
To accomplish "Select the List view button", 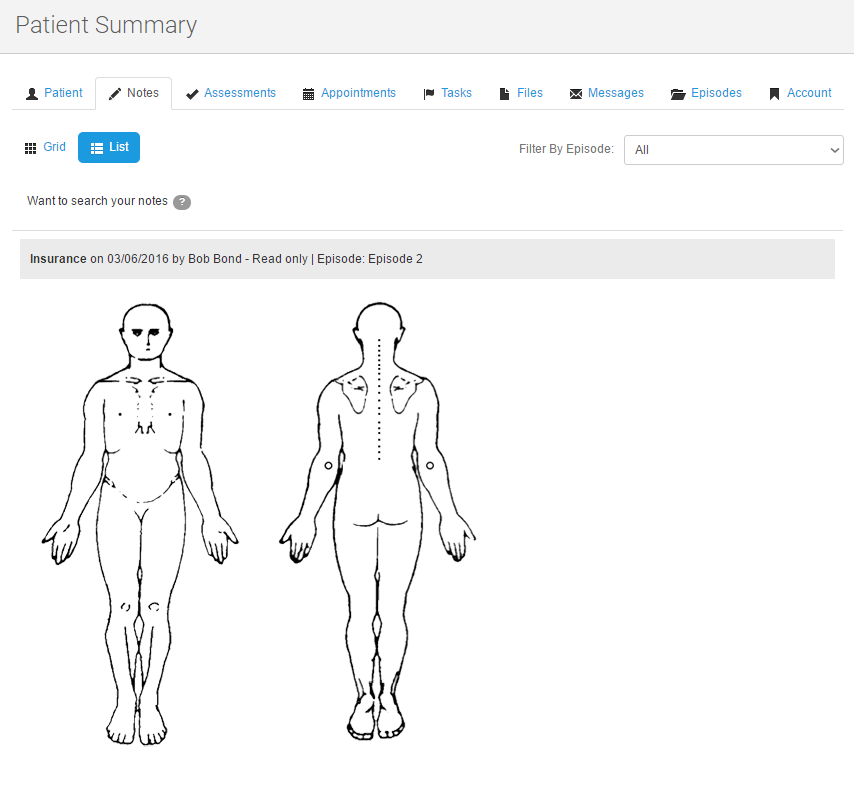I will [109, 148].
